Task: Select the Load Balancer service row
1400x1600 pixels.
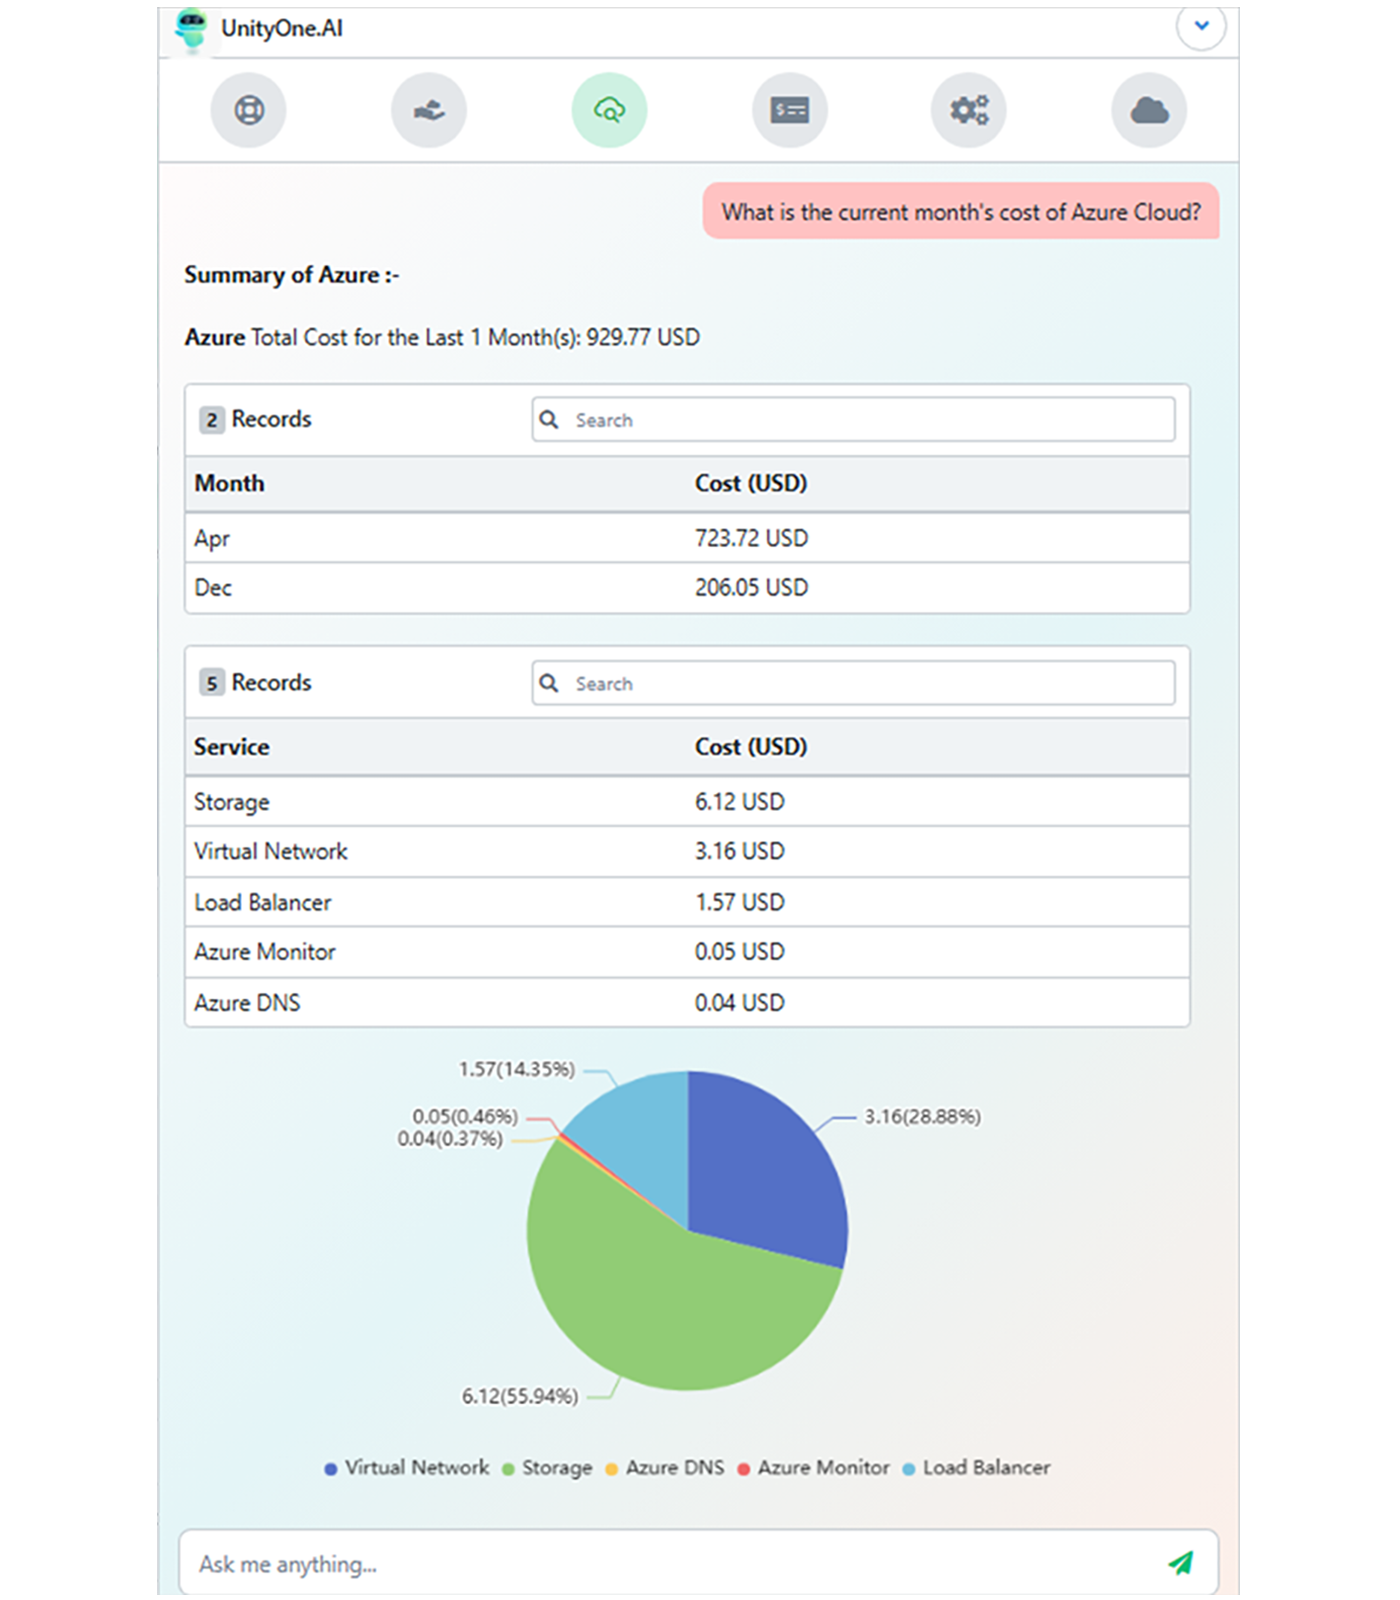Action: [687, 902]
